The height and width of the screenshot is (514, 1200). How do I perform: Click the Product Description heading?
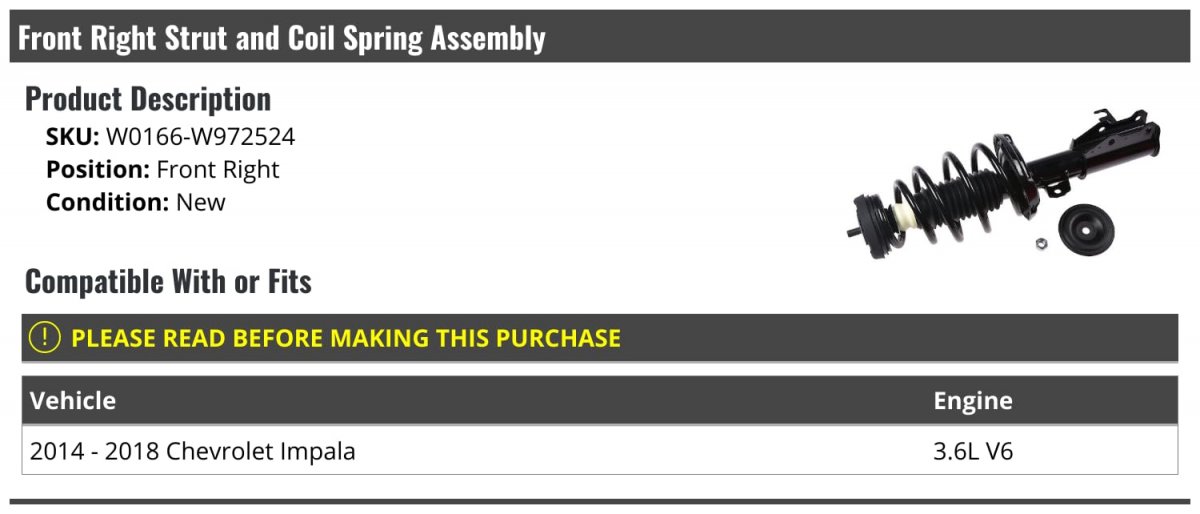pos(148,99)
